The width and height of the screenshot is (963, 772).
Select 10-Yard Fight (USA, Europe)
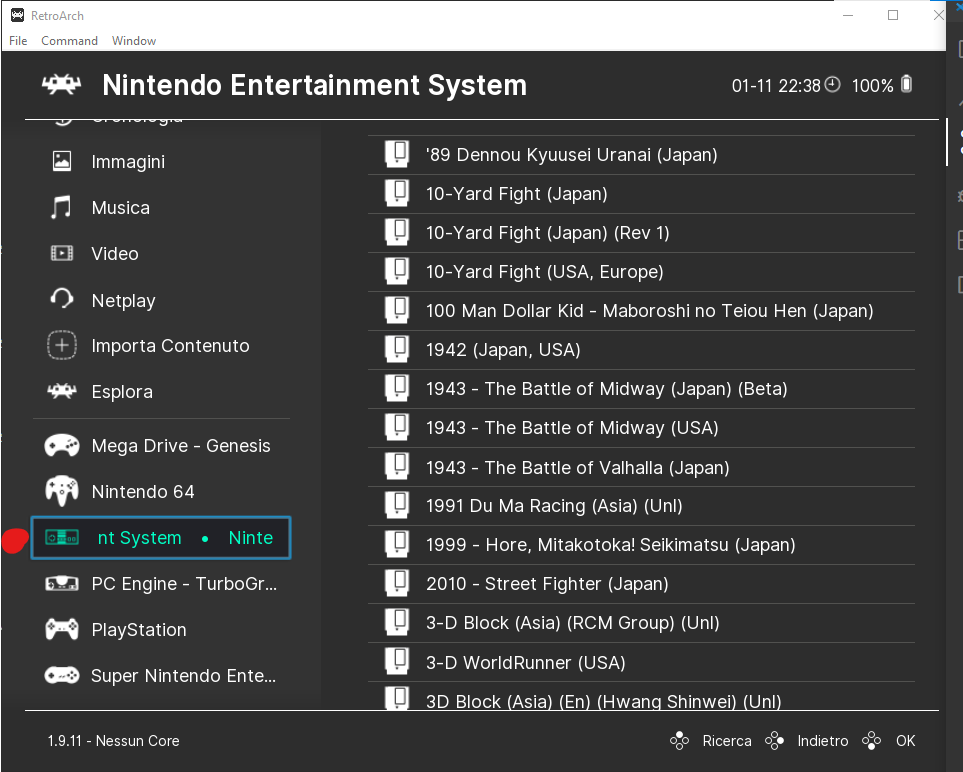[x=641, y=272]
